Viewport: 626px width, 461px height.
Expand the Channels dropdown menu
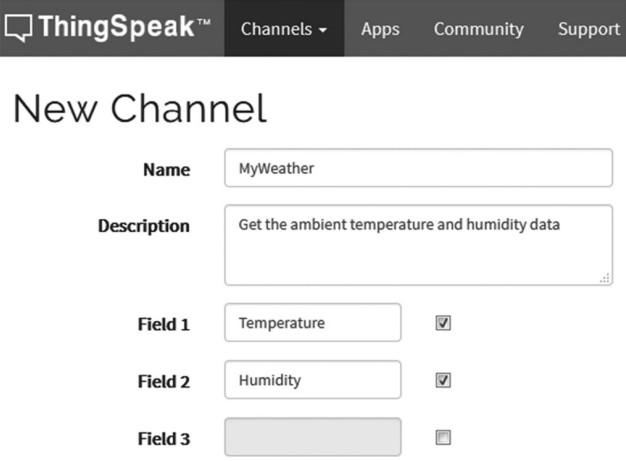click(284, 29)
